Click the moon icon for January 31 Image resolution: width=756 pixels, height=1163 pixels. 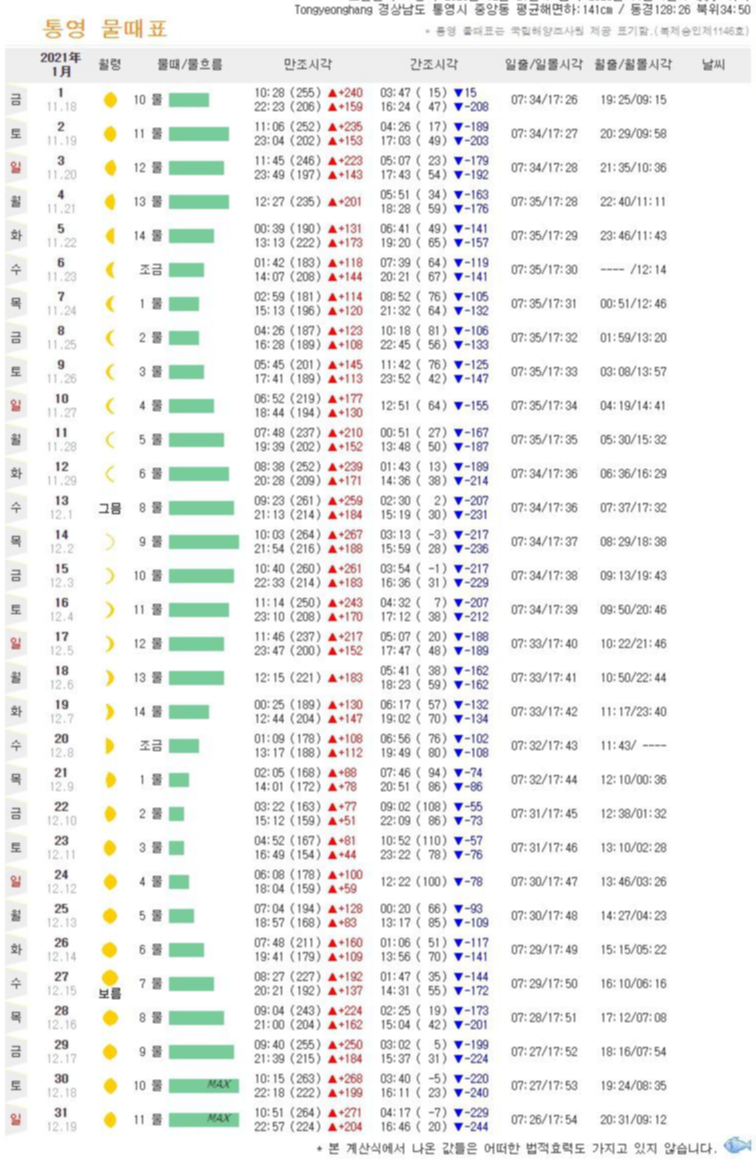110,1119
